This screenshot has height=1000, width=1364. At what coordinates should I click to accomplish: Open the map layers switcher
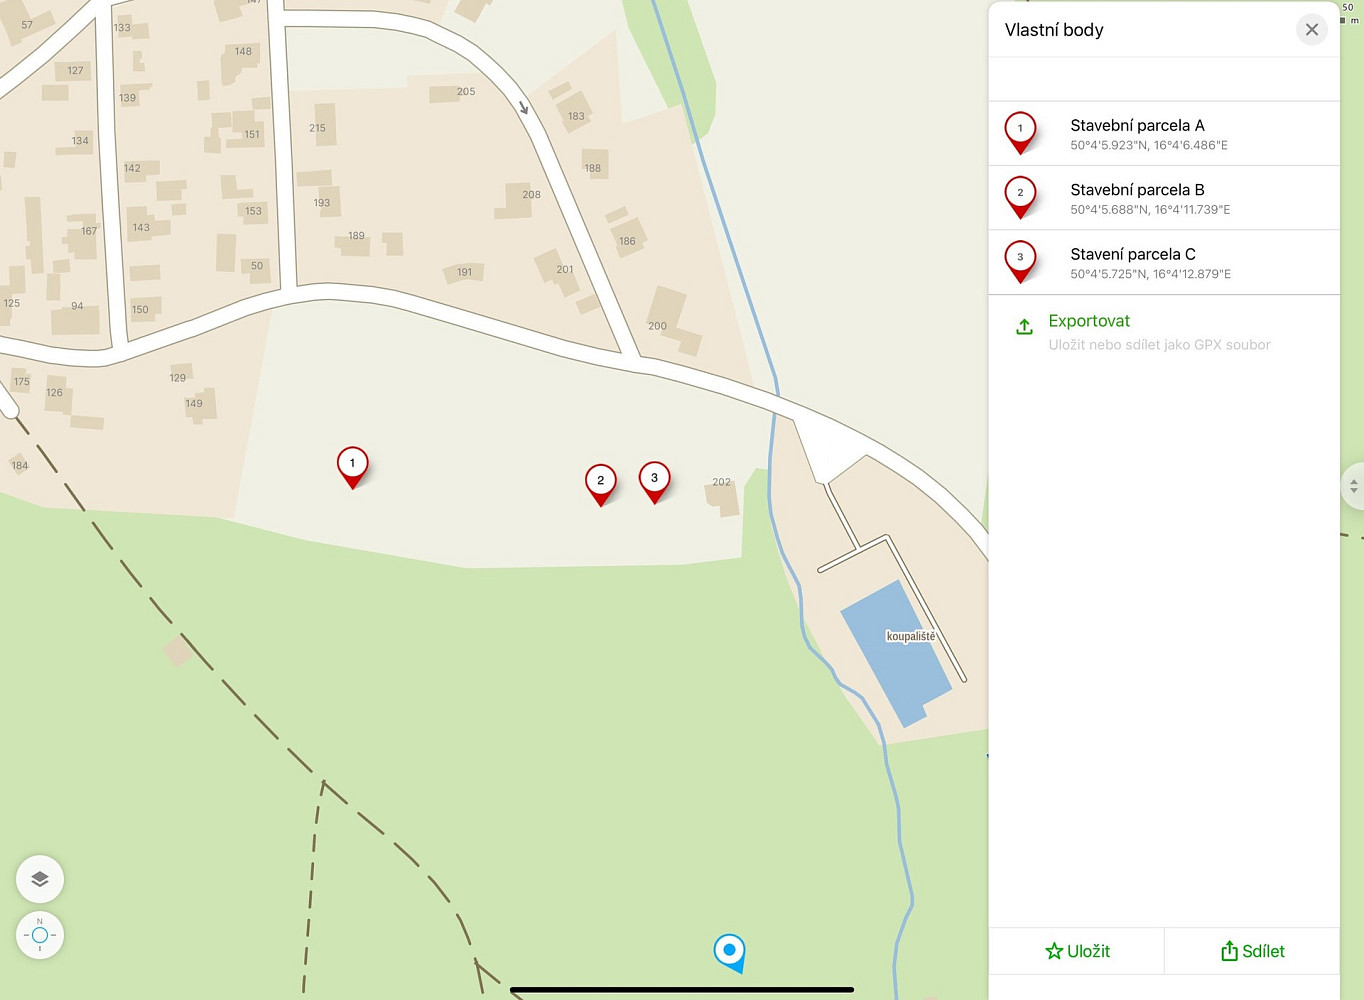point(40,880)
